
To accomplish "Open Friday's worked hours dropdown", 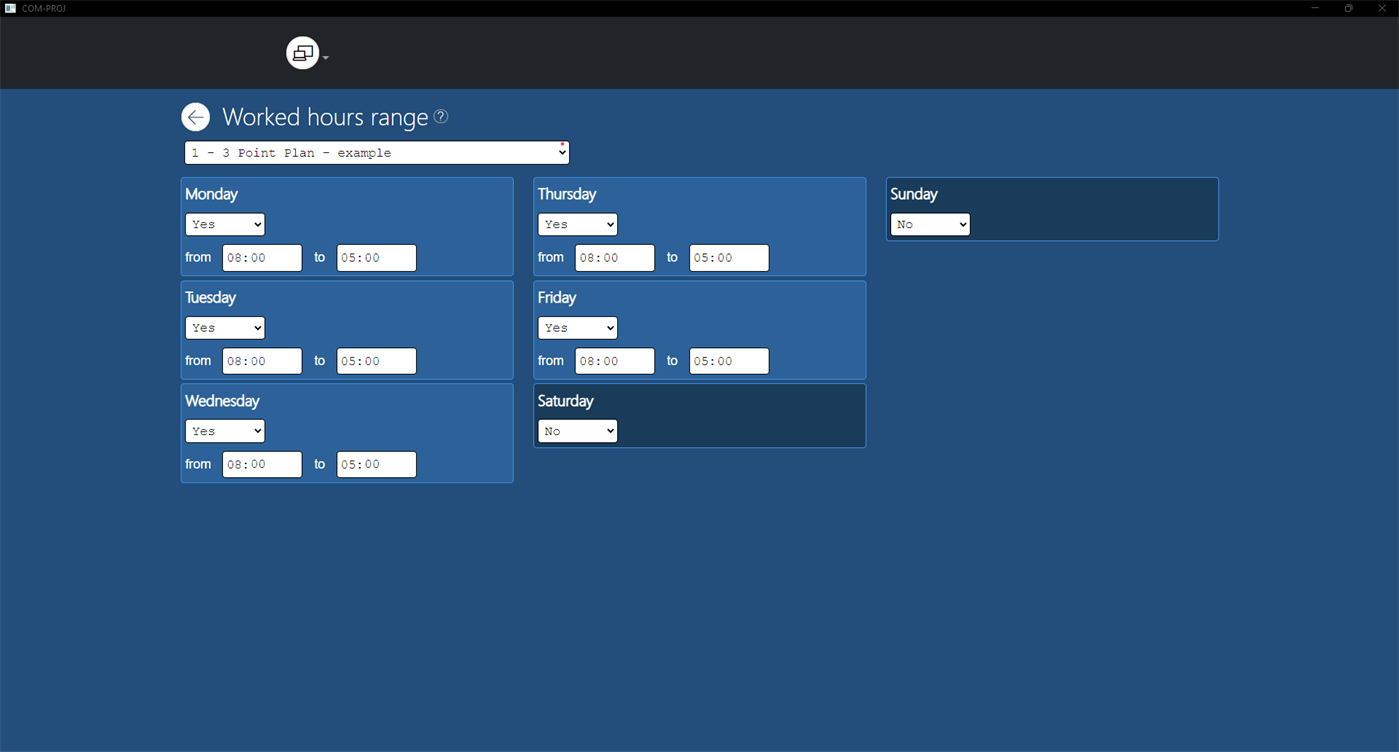I will (x=577, y=327).
